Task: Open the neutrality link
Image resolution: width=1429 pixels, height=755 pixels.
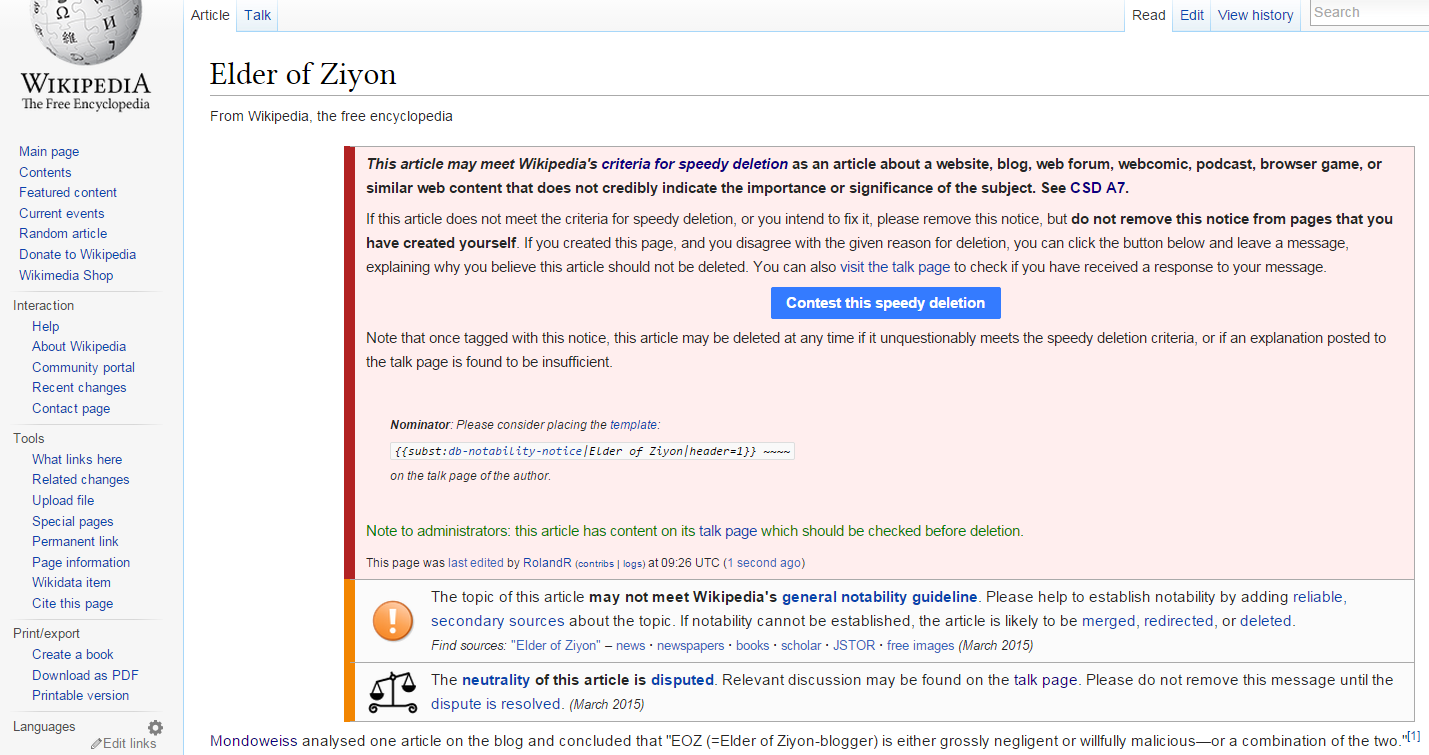Action: (x=496, y=680)
